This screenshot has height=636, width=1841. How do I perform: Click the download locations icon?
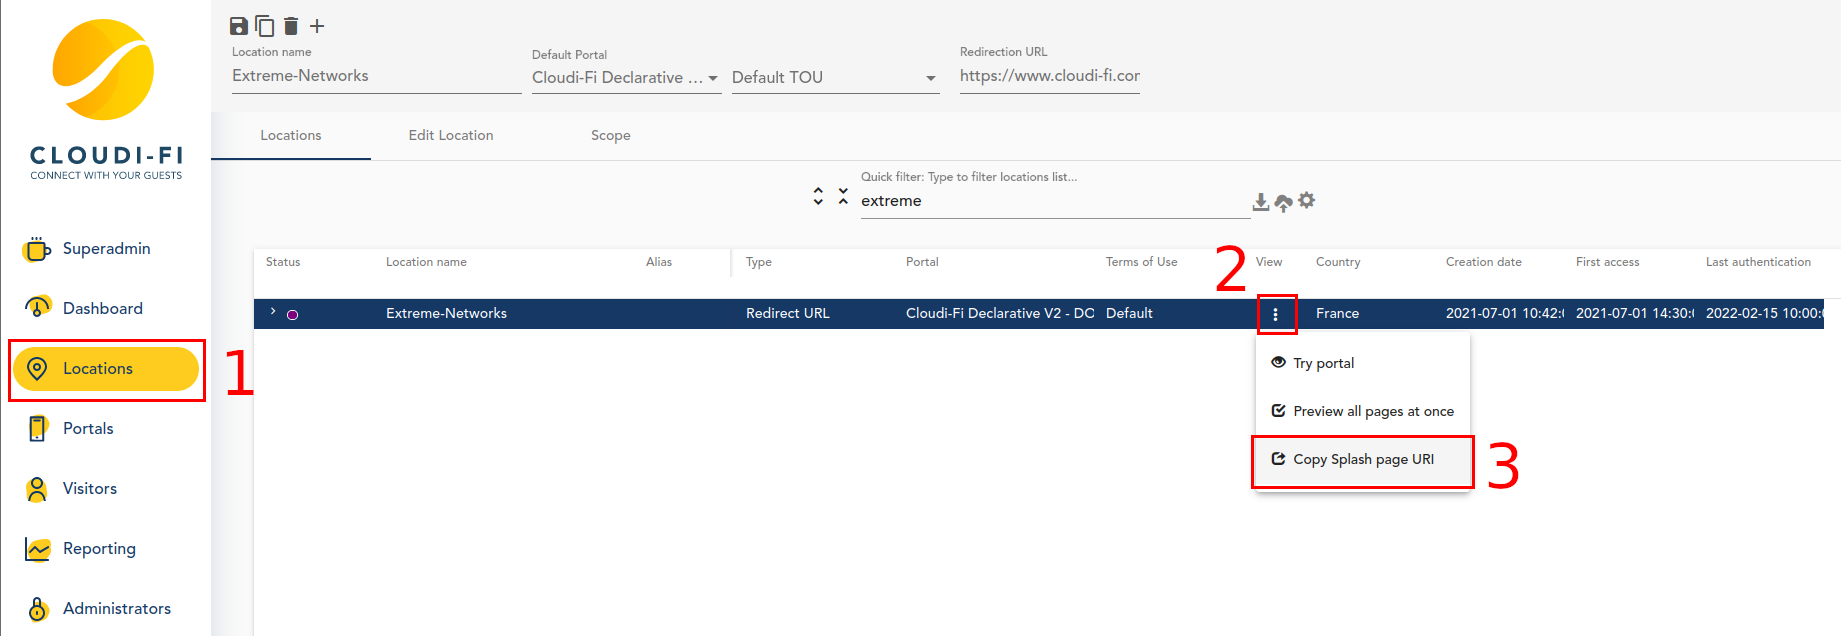pos(1261,202)
